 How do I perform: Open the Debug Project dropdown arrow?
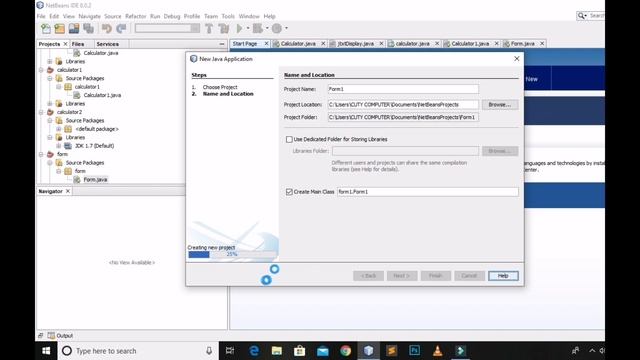click(267, 29)
